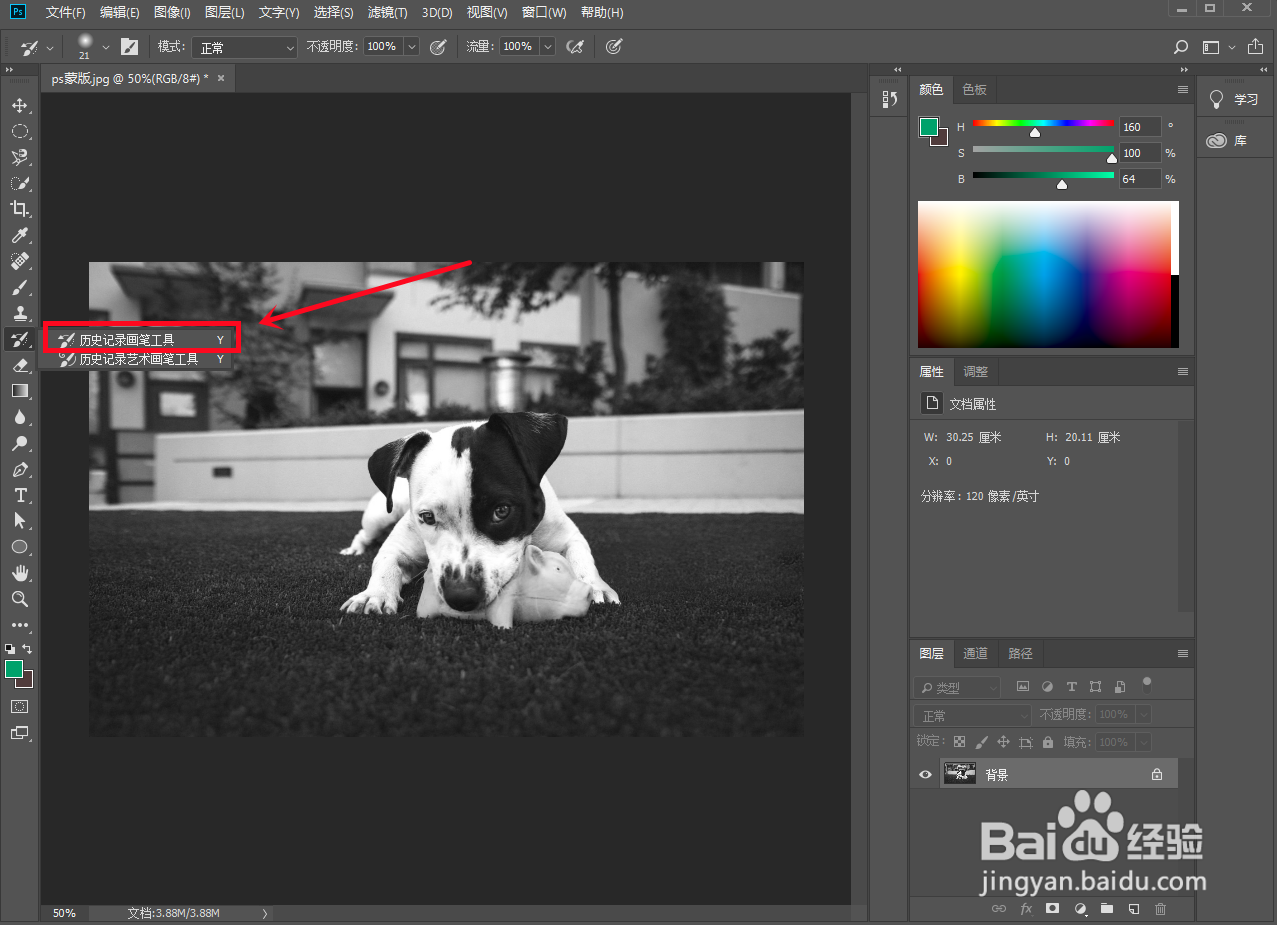Select the Zoom tool in toolbar
Screen dimensions: 1277x925
pos(19,599)
